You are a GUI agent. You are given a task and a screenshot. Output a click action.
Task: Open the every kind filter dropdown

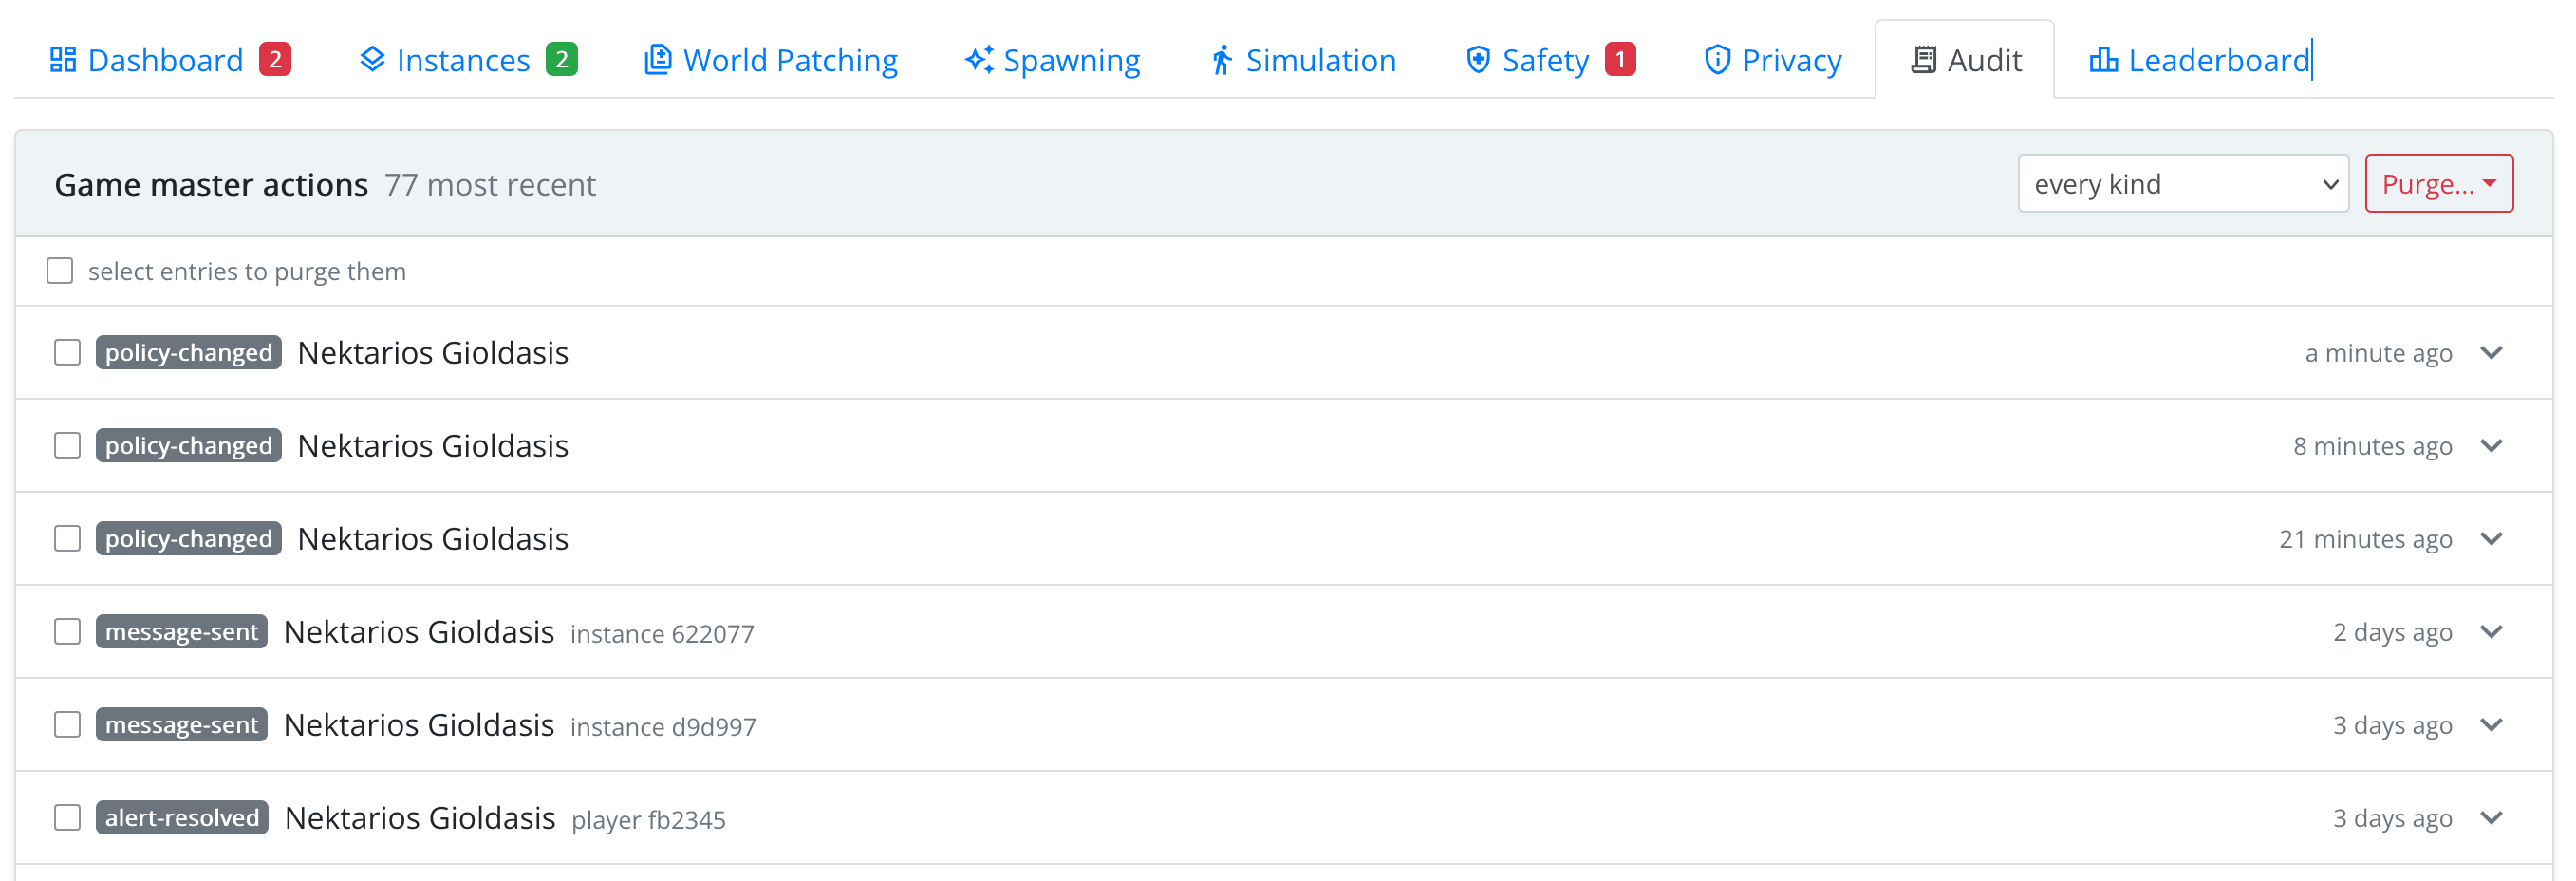point(2183,184)
